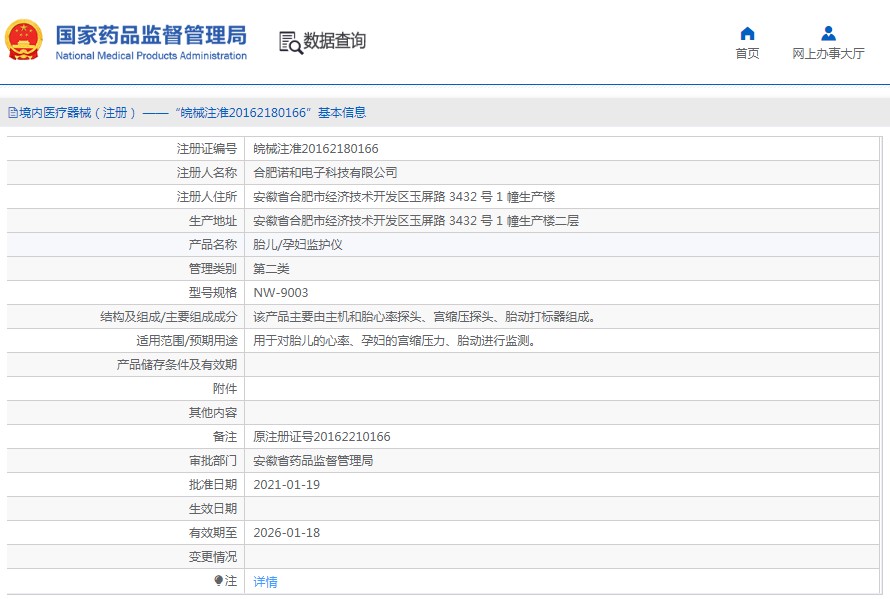
Task: Open 网上办事大厅 text link
Action: point(828,54)
